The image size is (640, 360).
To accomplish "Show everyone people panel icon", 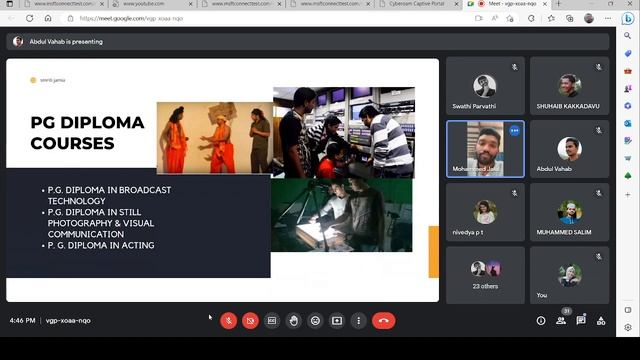I will 561,321.
